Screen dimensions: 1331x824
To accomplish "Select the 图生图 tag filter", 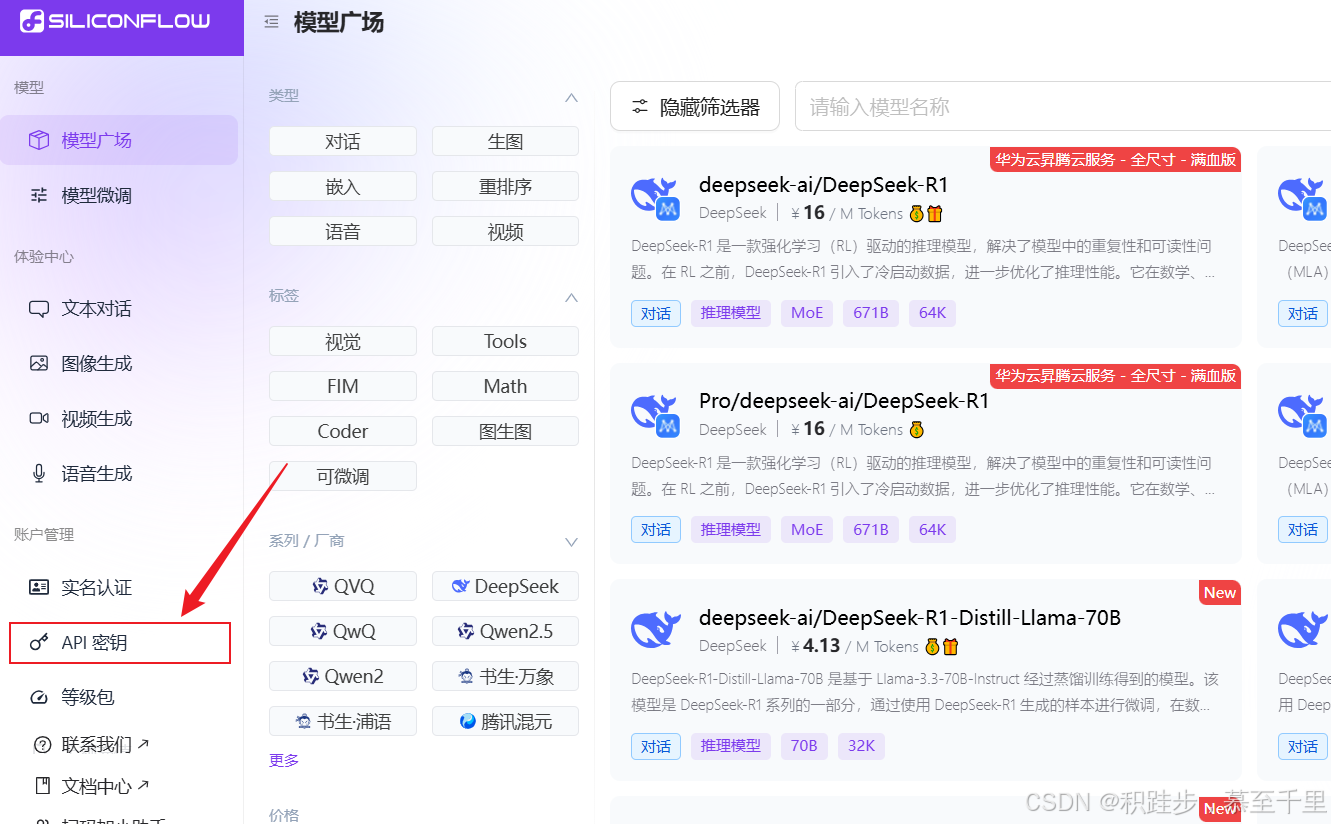I will pyautogui.click(x=505, y=431).
